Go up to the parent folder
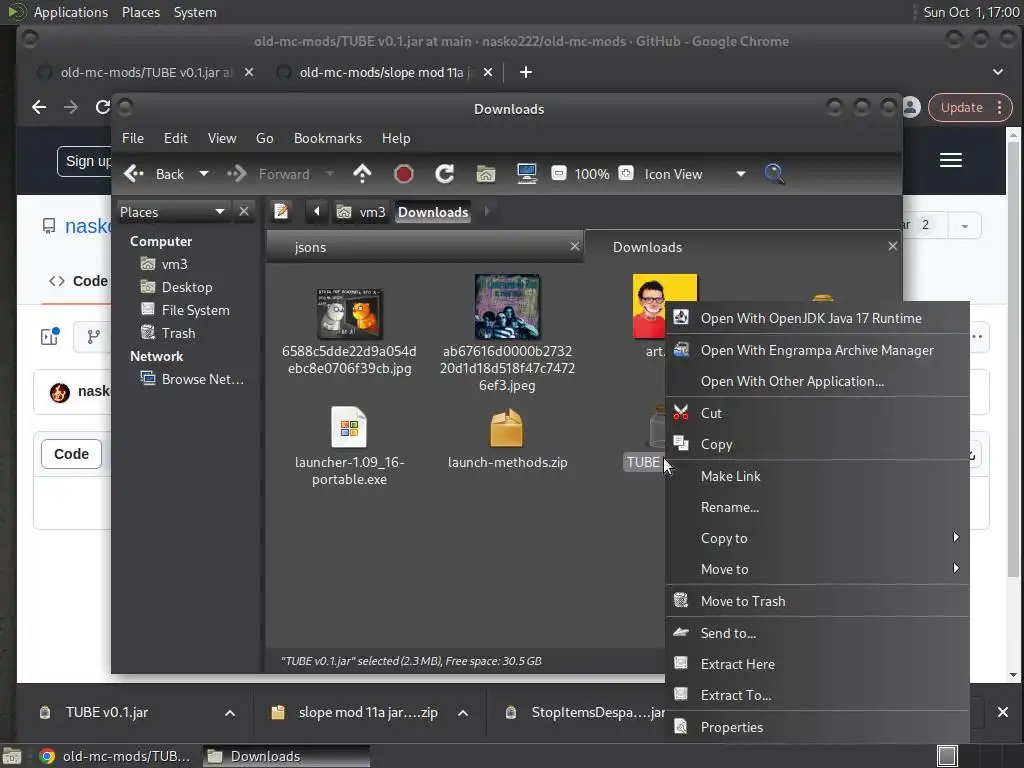The image size is (1024, 768). (362, 174)
